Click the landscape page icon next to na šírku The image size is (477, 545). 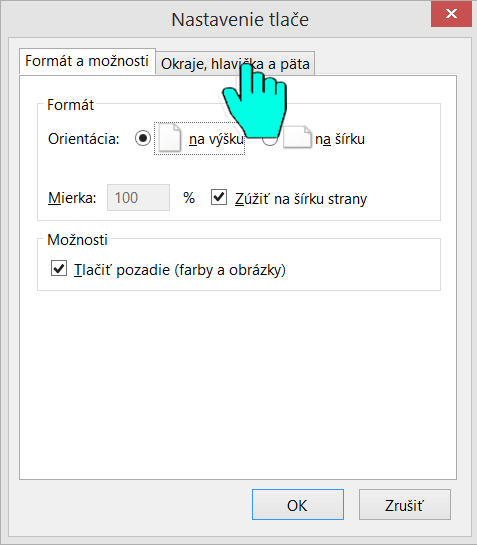click(297, 138)
